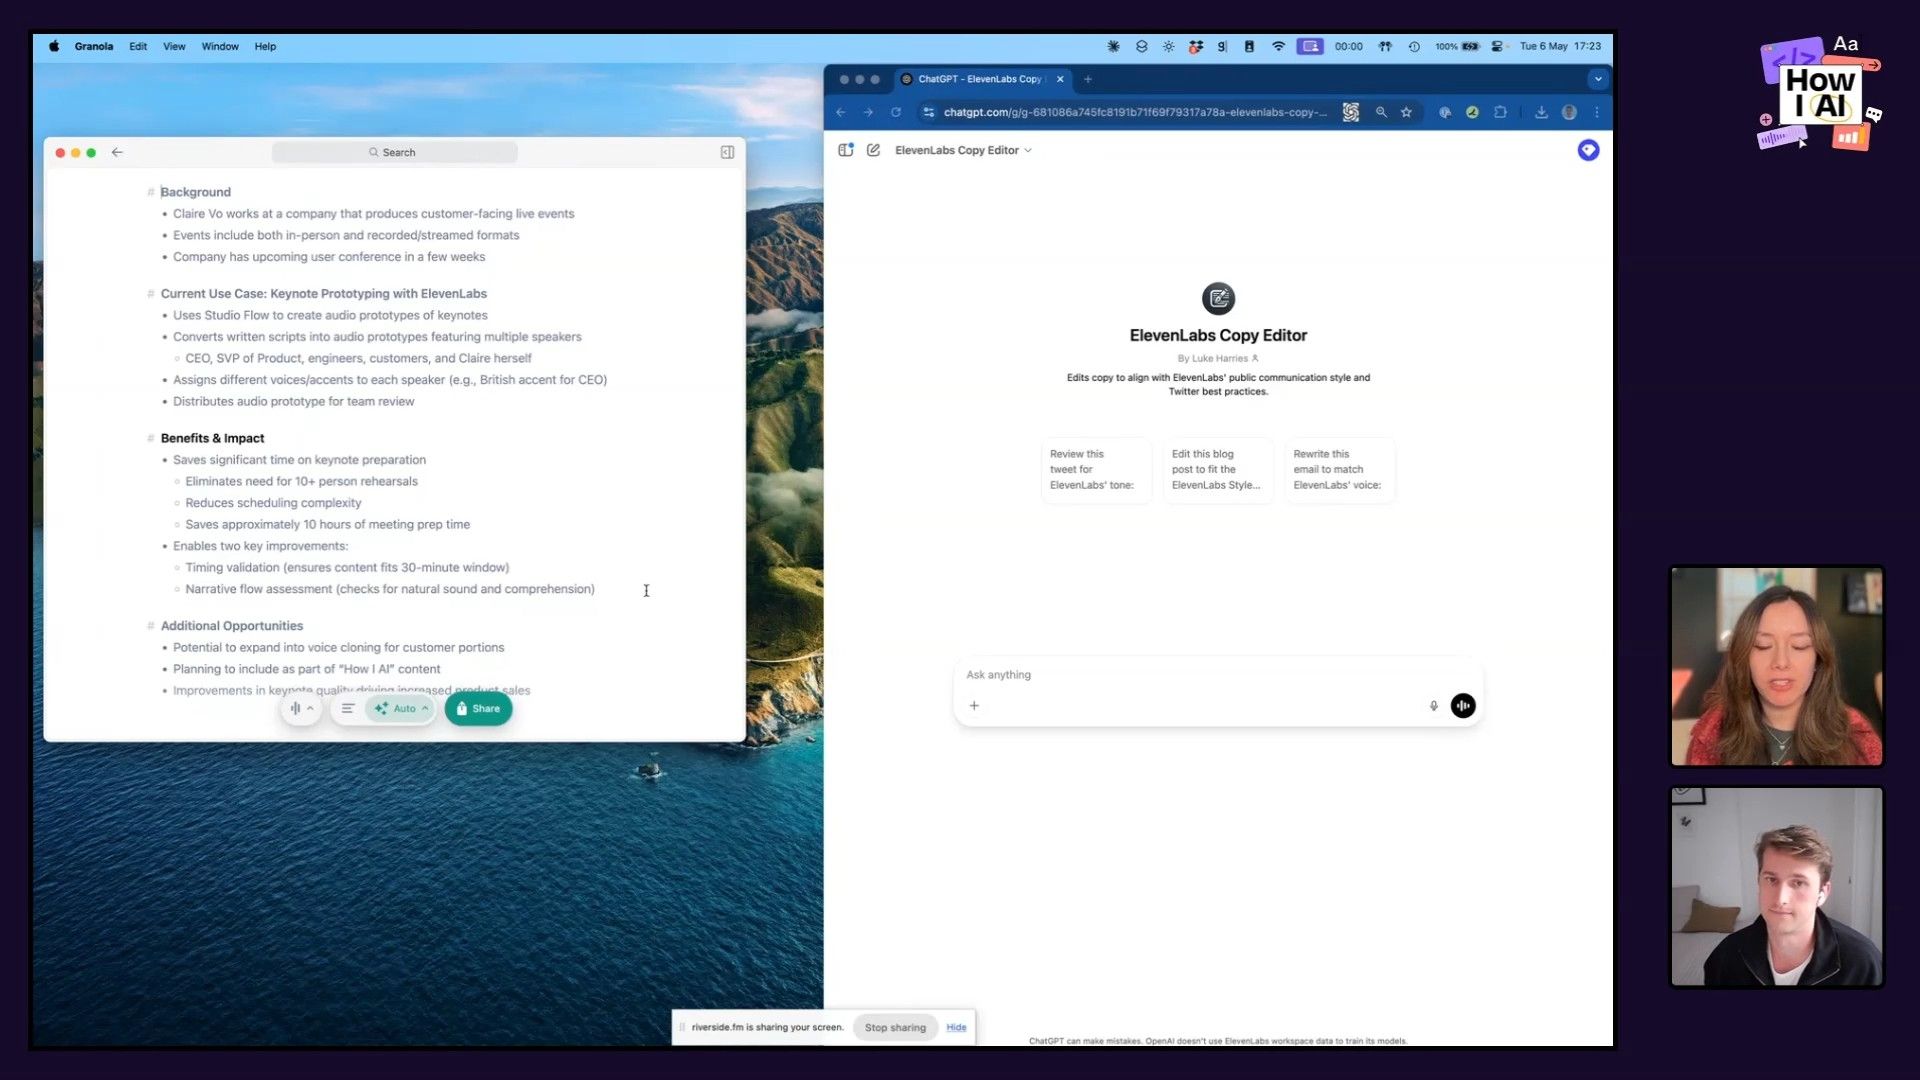Click Granola's audio waveform recording button
Screen dimensions: 1920x1080
click(295, 708)
